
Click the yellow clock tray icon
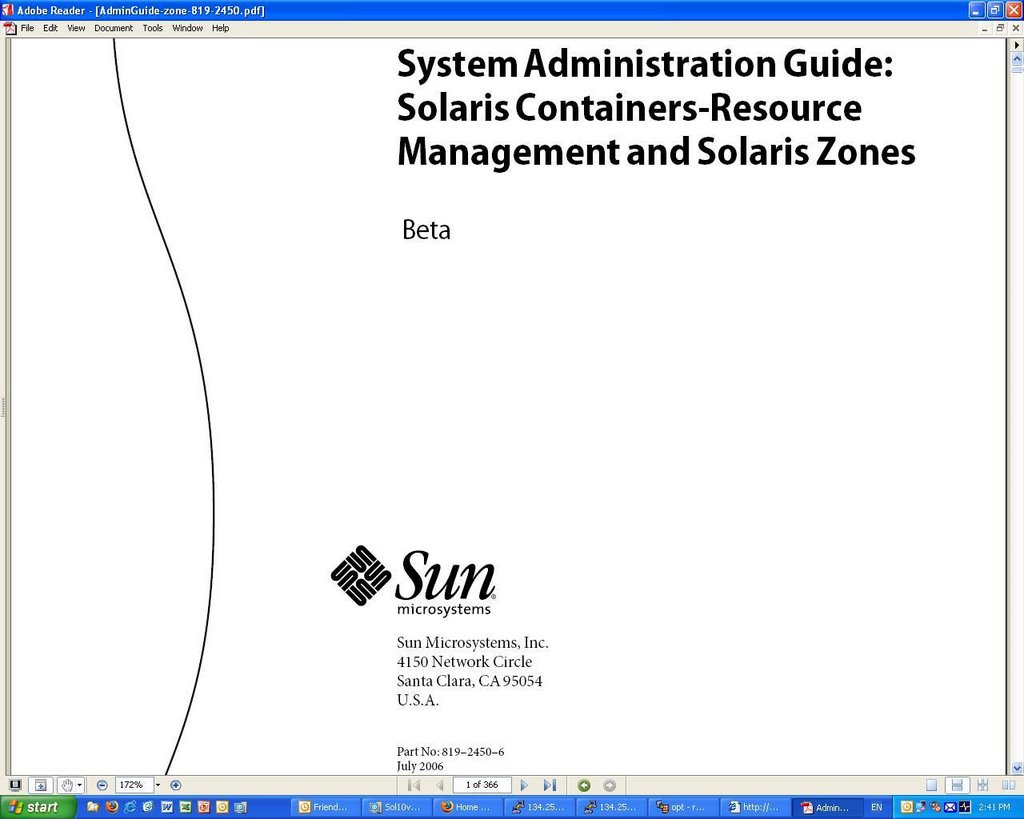(906, 807)
